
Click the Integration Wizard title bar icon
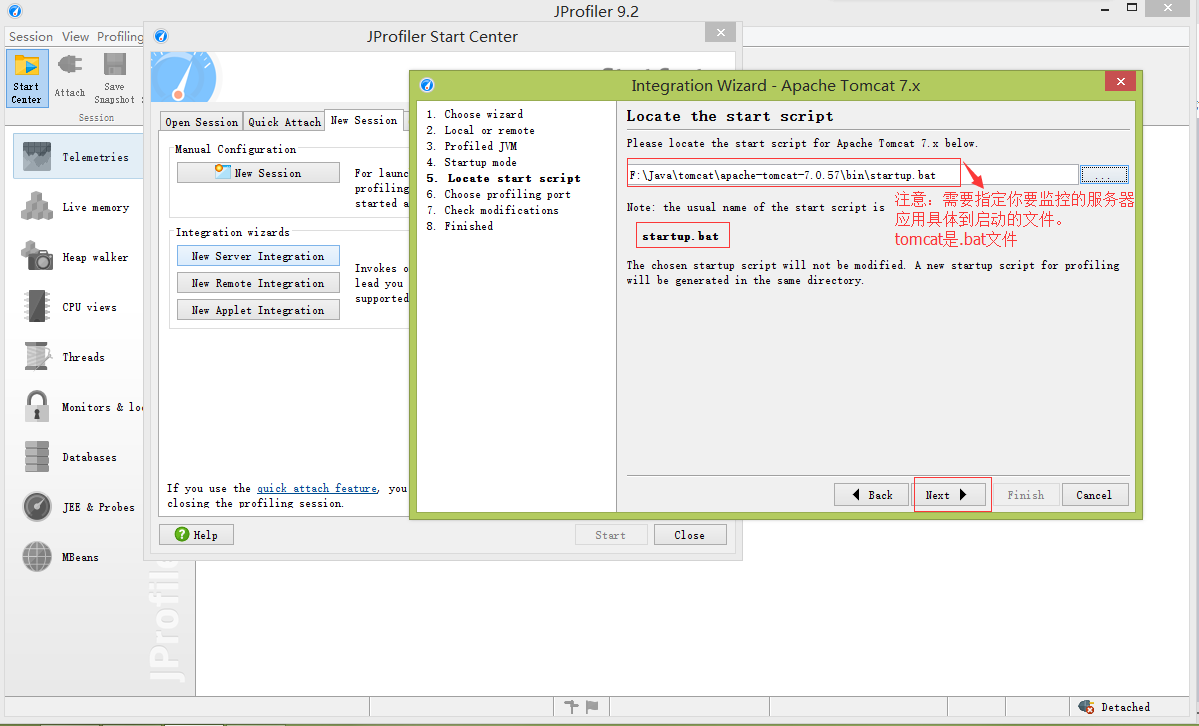click(x=427, y=85)
